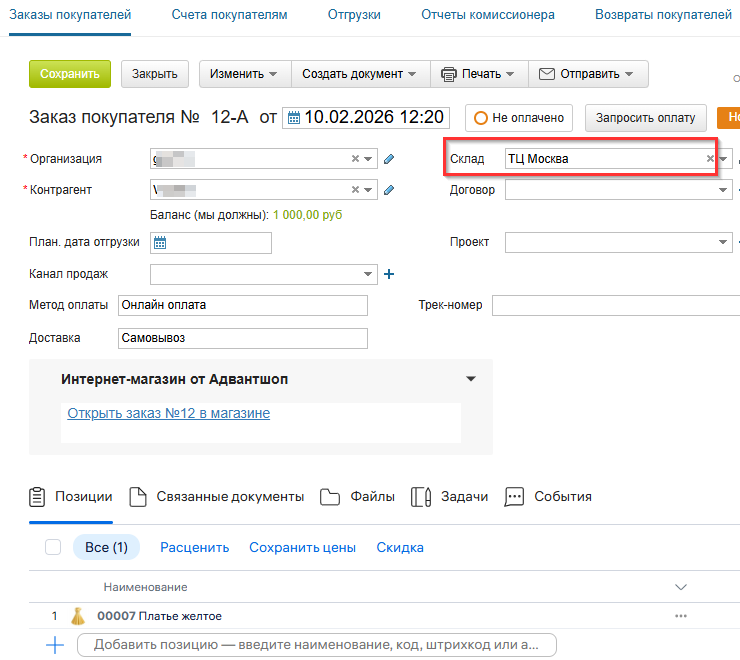Switch to Счета покупателям tab

click(x=229, y=15)
